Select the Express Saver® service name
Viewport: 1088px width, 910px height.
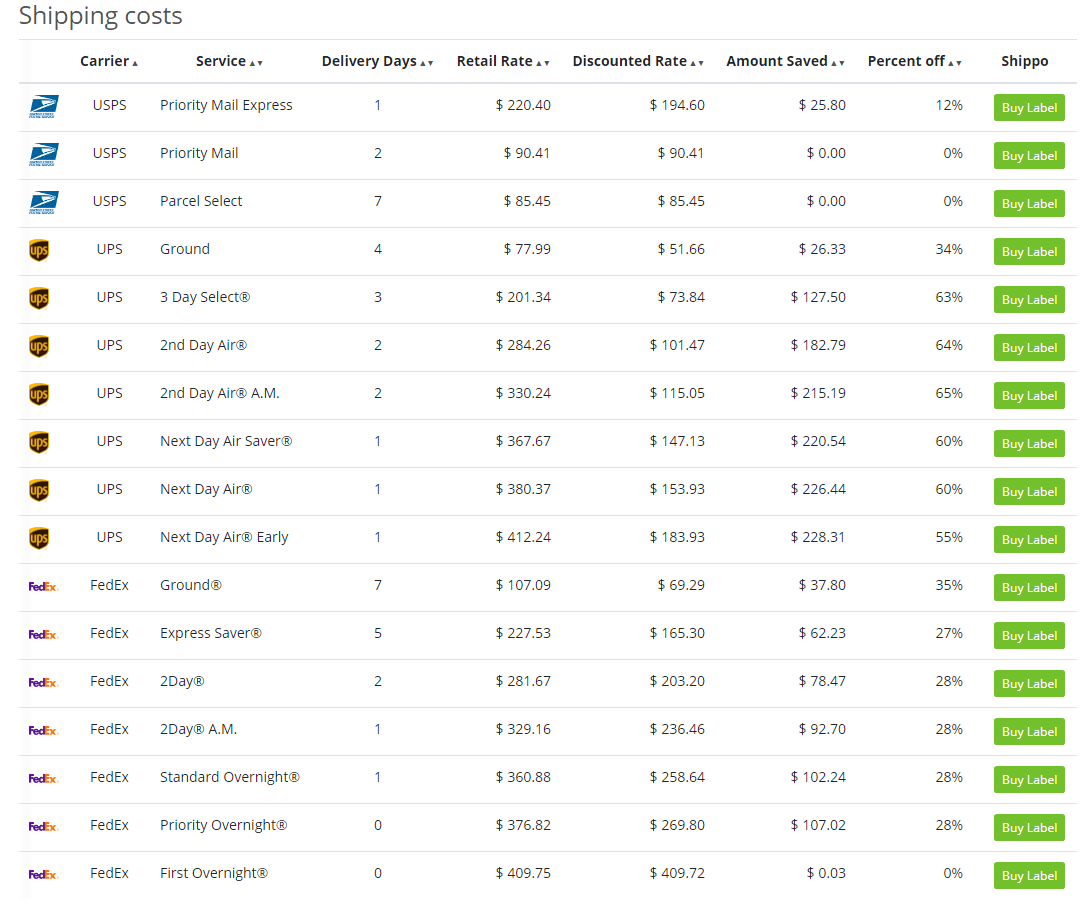210,633
